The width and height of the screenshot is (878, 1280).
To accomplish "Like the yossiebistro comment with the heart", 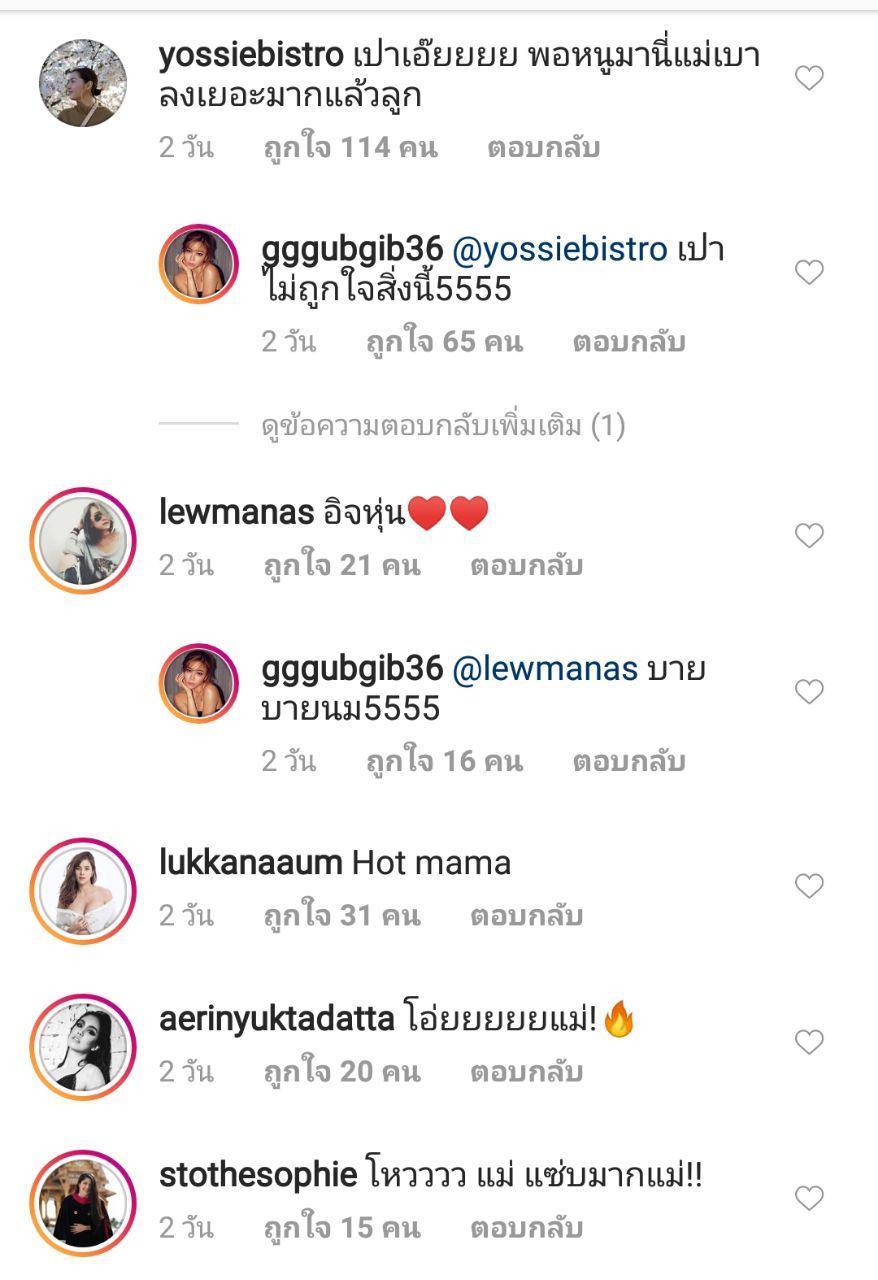I will 808,78.
